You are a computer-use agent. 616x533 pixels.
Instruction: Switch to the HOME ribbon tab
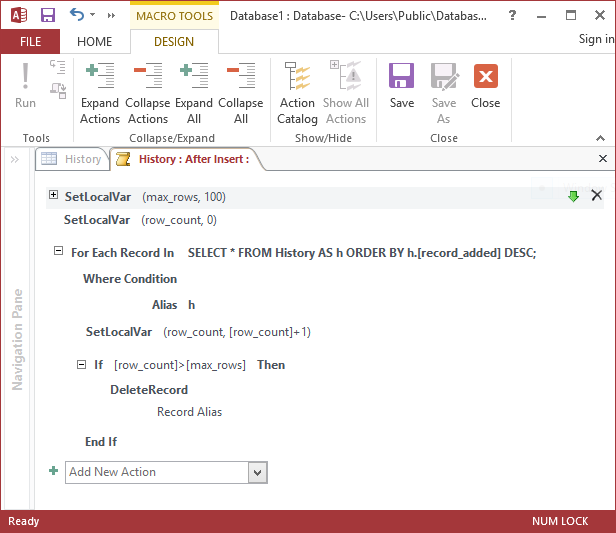(x=95, y=42)
